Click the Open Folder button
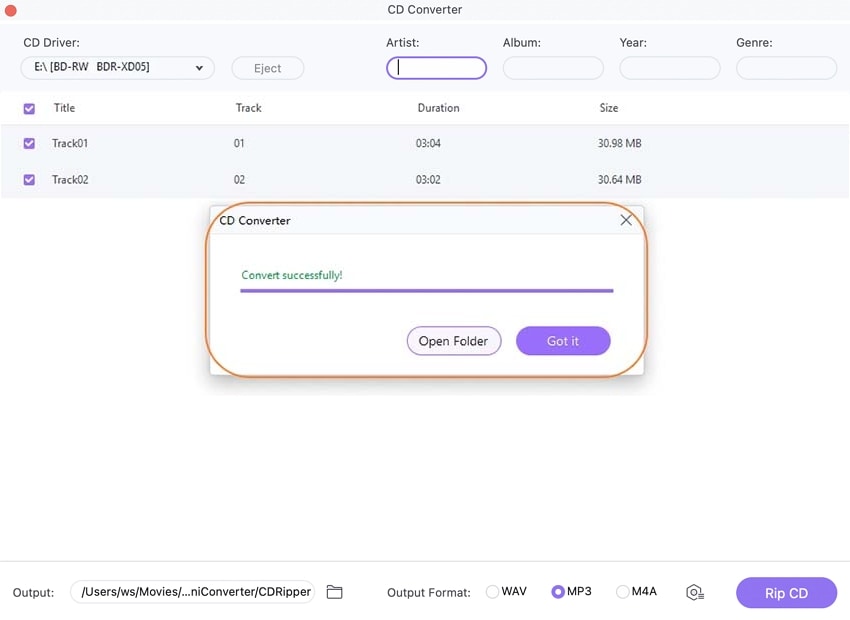 [x=454, y=341]
